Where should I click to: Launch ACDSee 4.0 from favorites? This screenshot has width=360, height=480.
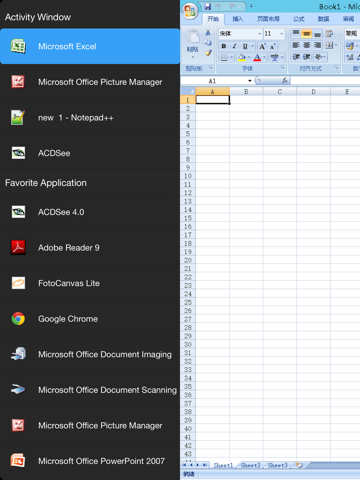(x=90, y=212)
